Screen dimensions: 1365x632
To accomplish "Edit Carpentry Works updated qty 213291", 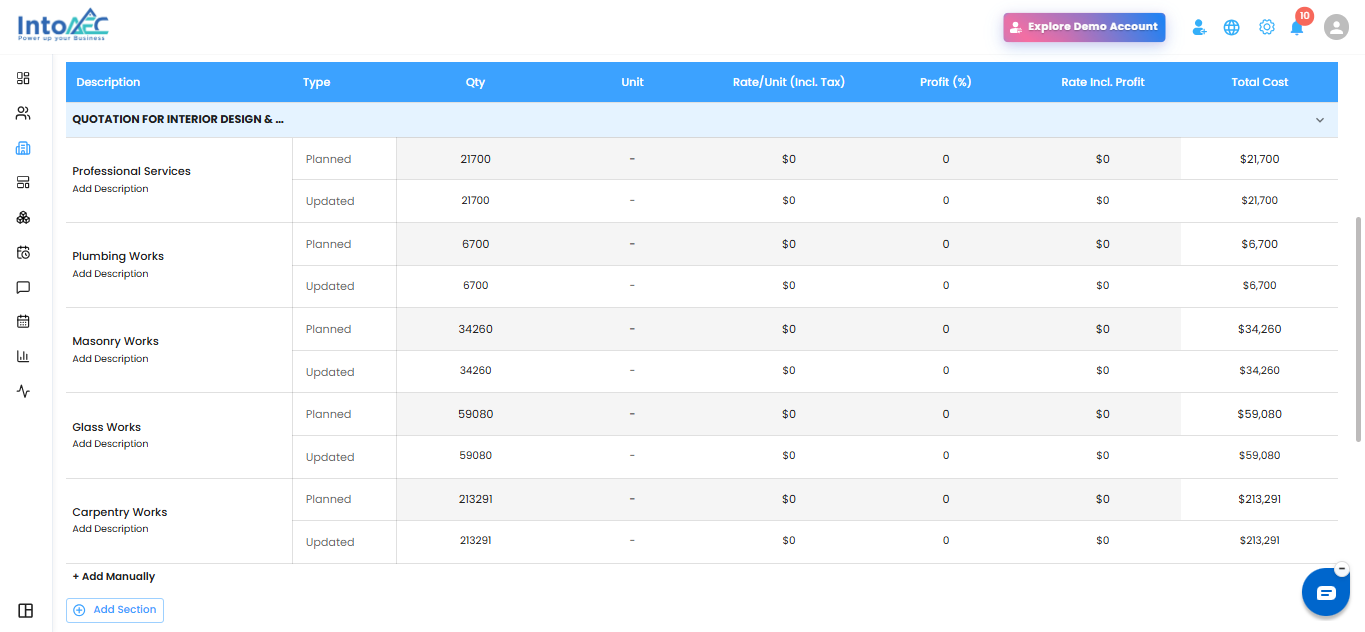I will 476,541.
